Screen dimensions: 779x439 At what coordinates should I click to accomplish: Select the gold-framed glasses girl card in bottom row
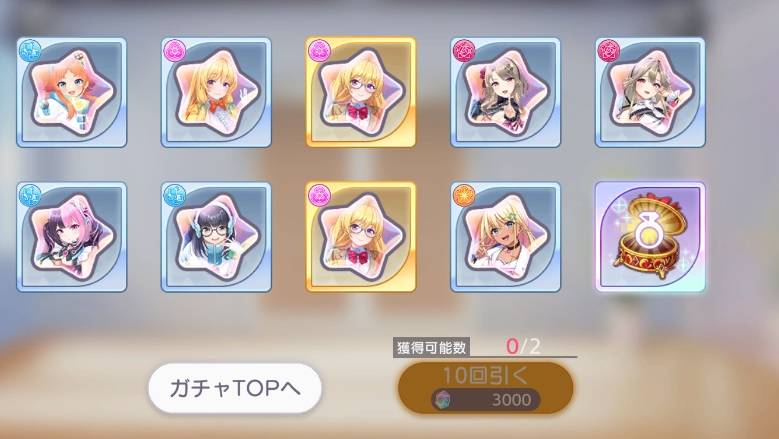pyautogui.click(x=361, y=237)
